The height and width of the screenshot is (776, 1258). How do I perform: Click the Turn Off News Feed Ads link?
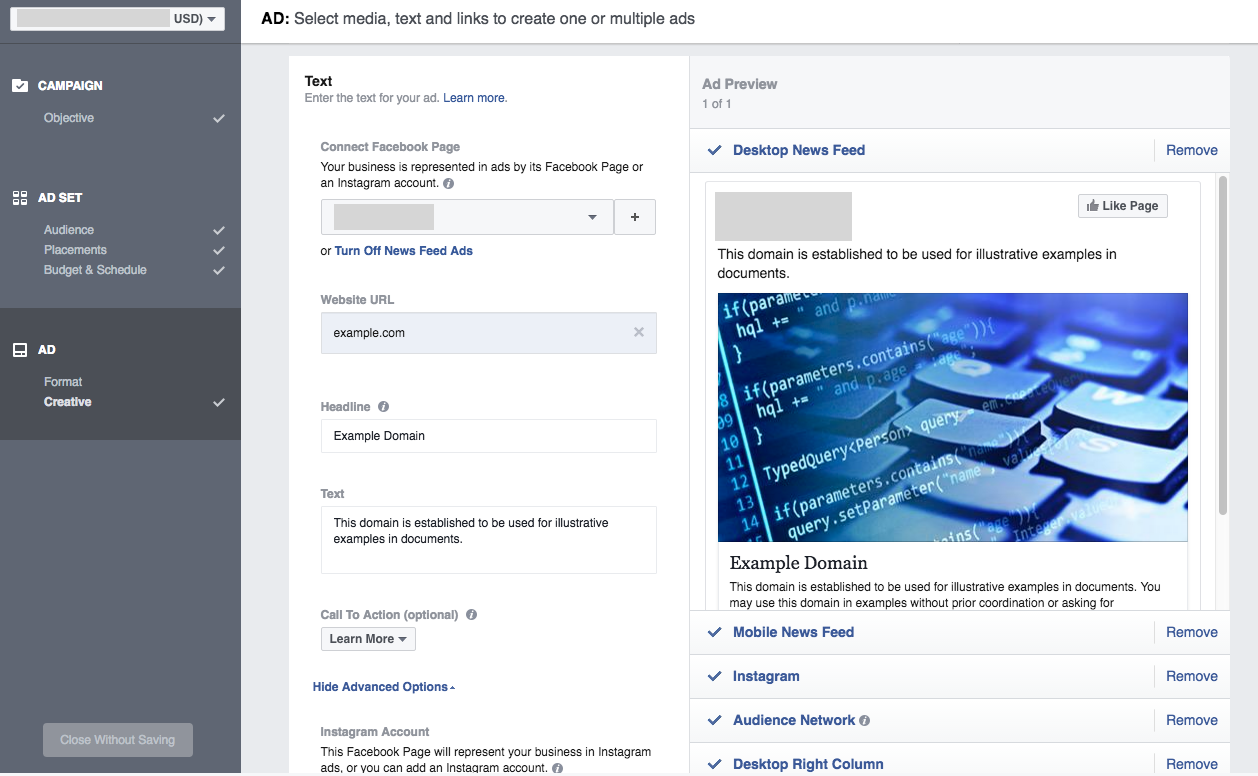point(404,250)
